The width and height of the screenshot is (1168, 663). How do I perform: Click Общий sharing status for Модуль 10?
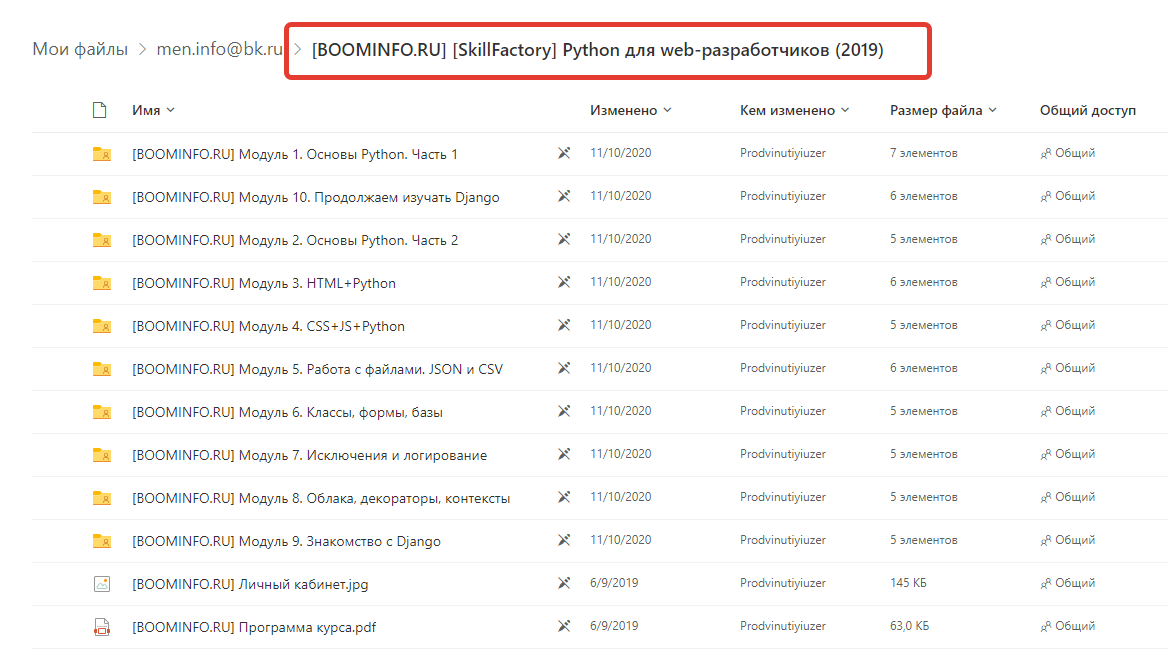point(1067,196)
